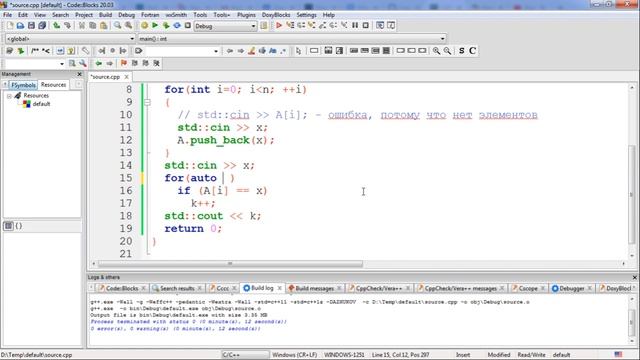Undo the last edit

56,25
